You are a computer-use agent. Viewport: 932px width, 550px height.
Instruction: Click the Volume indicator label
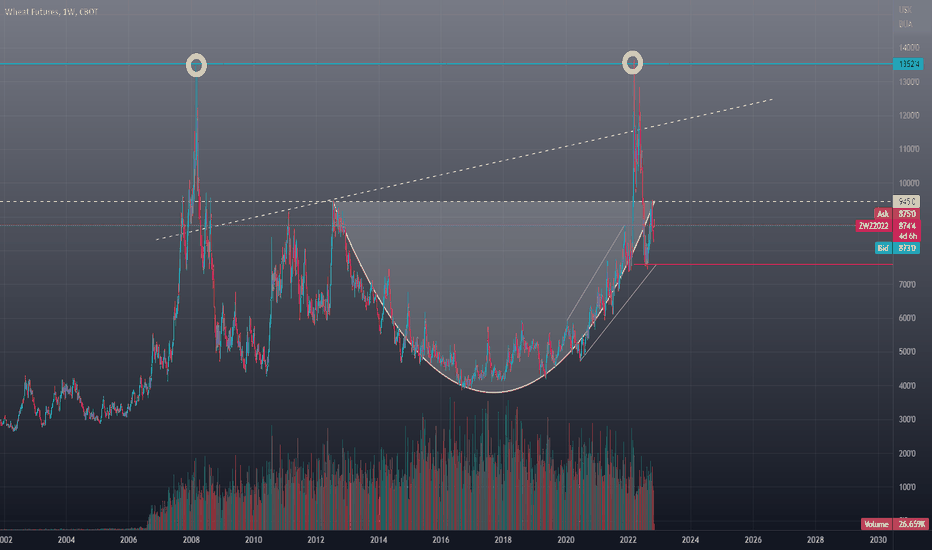click(877, 524)
